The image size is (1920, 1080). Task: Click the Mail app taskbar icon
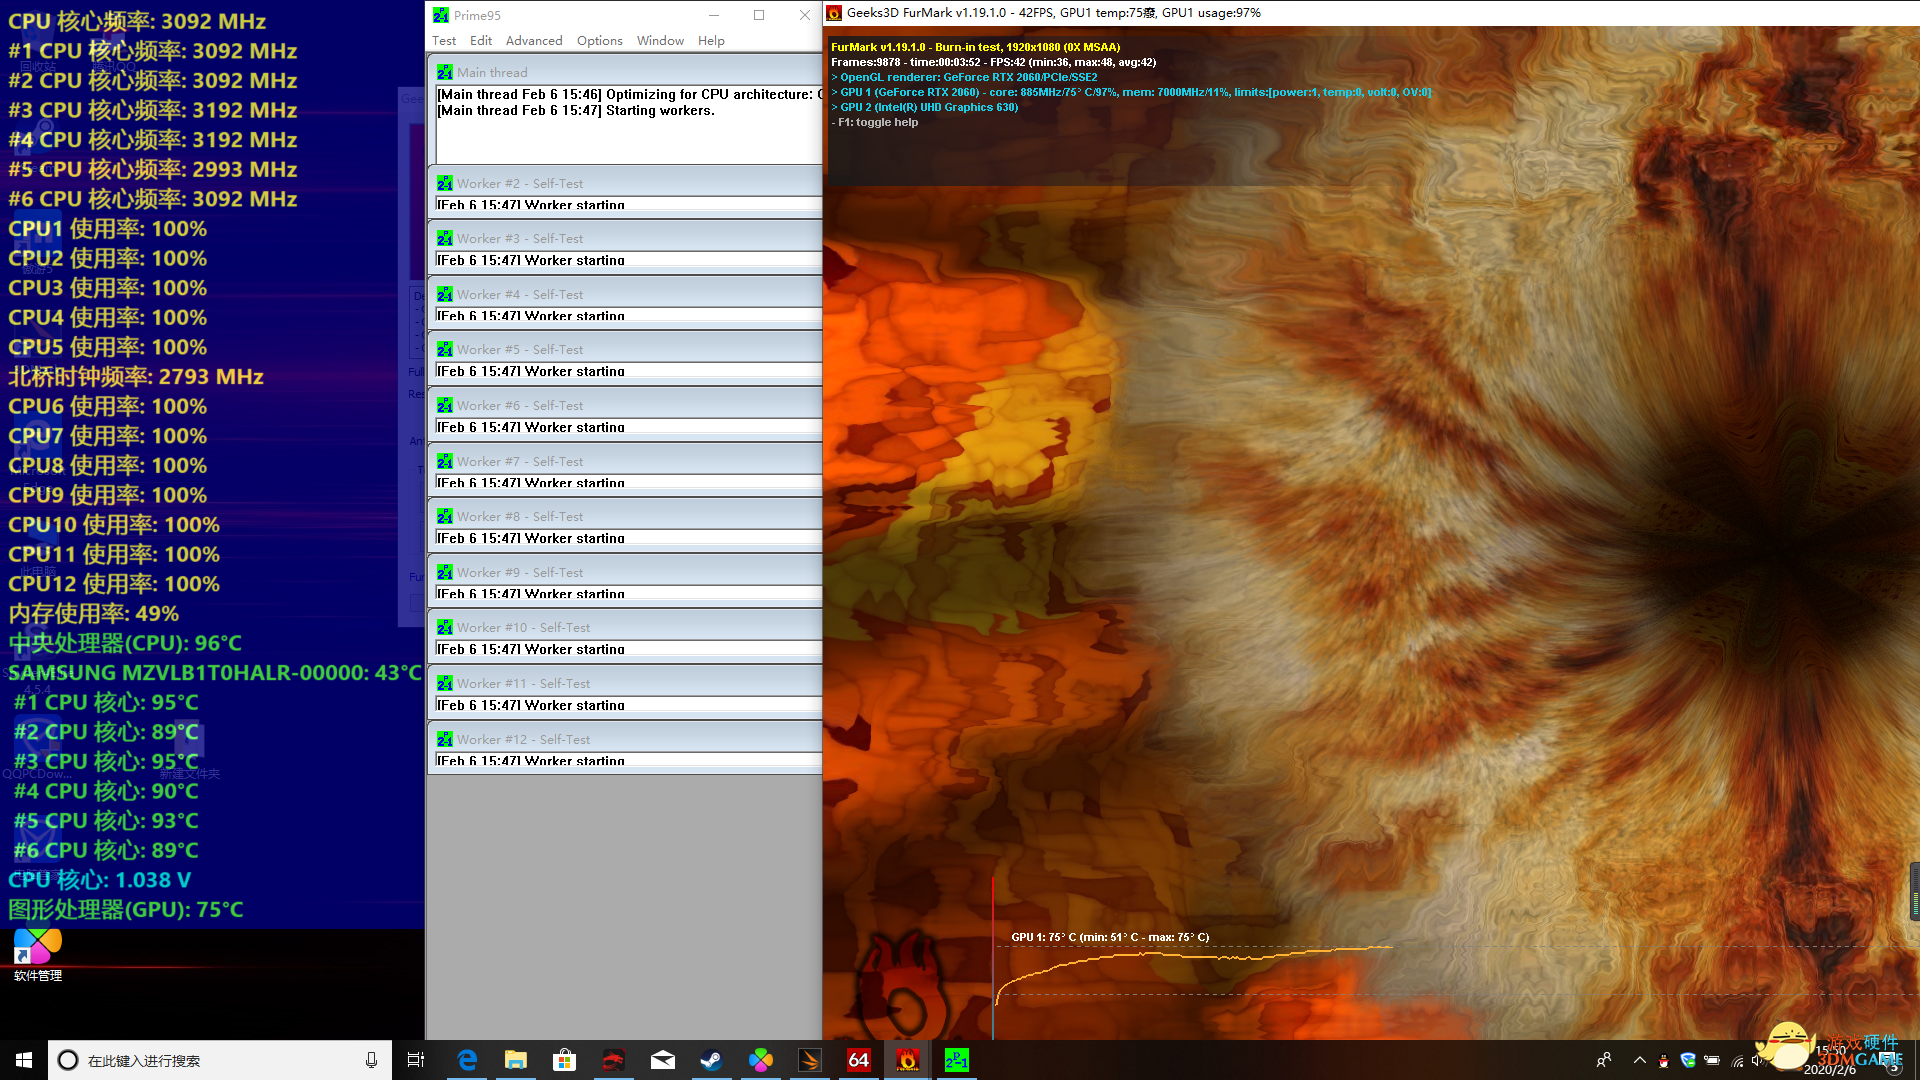click(662, 1060)
